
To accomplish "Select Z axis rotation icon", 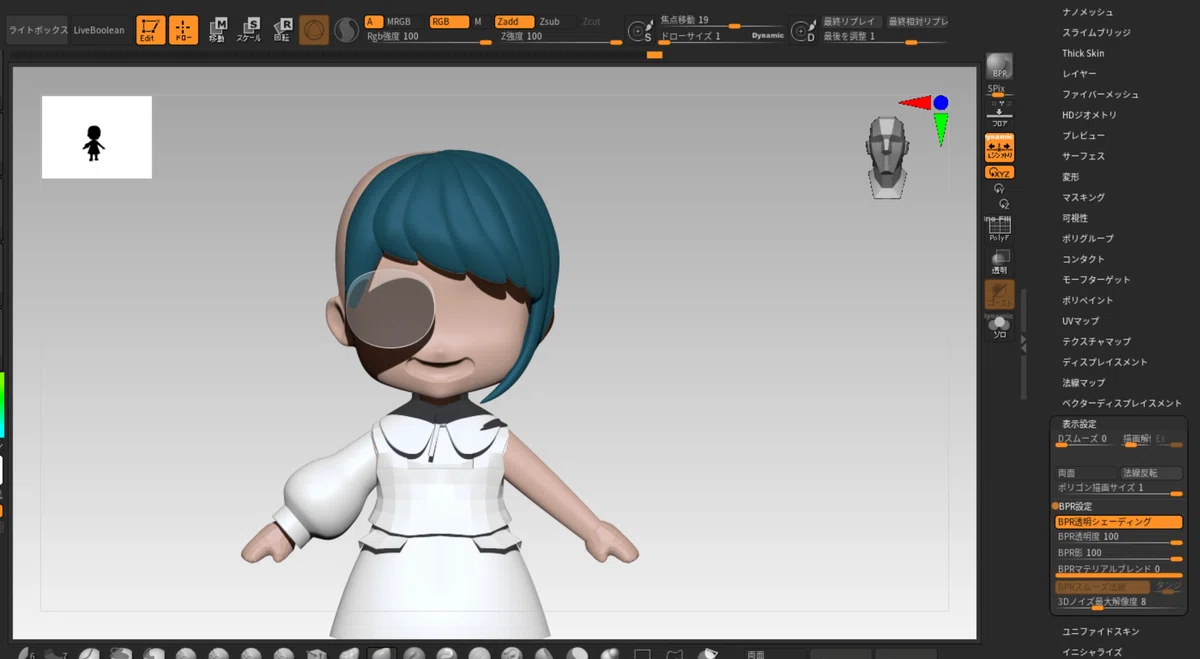I will click(x=1004, y=203).
